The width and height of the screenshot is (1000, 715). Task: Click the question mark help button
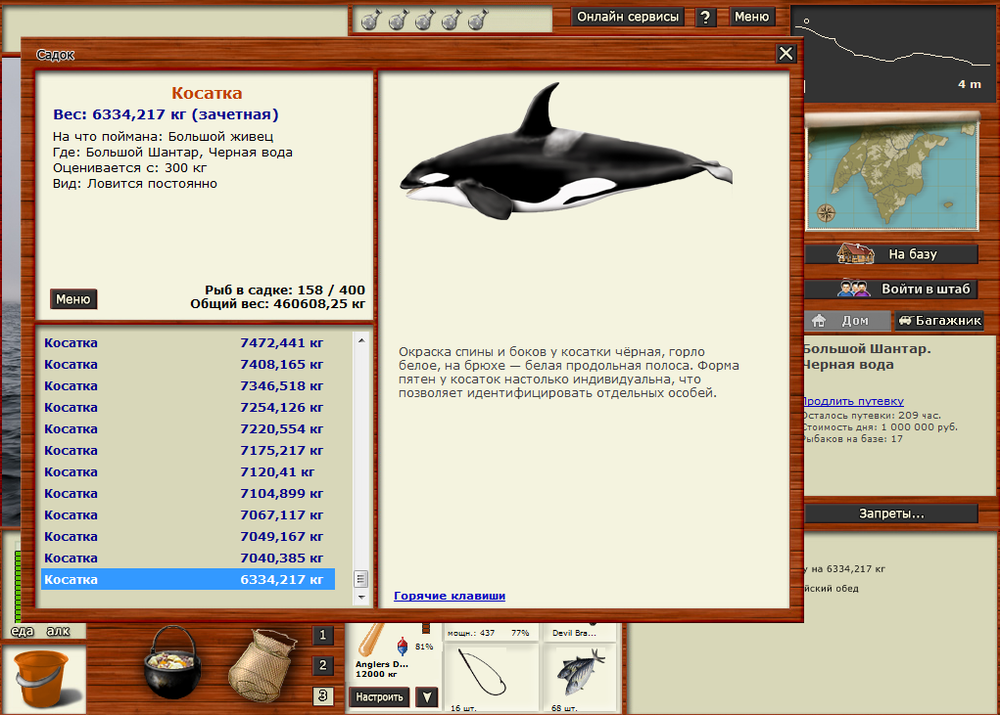(706, 17)
